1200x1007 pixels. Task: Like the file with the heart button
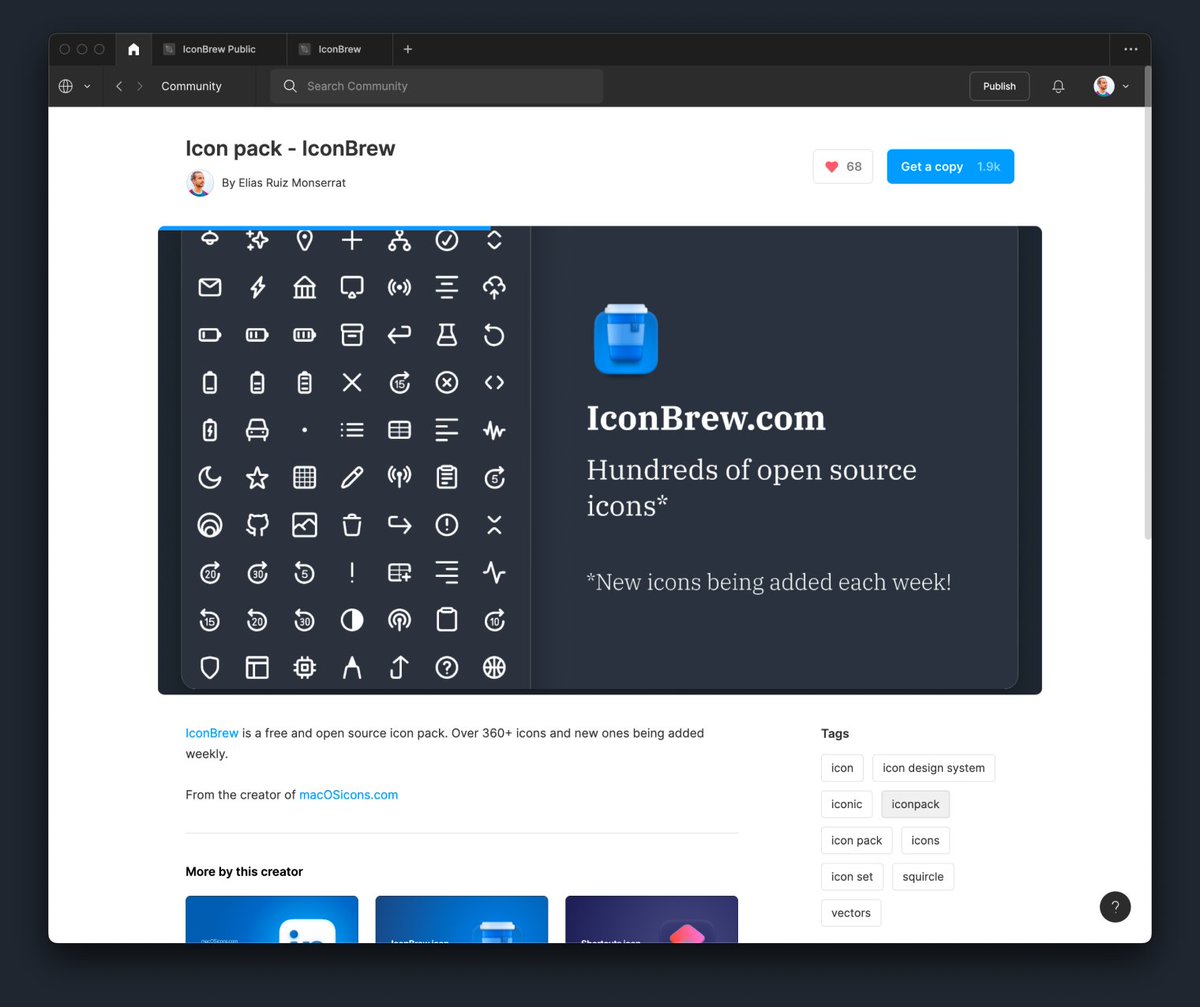point(843,167)
